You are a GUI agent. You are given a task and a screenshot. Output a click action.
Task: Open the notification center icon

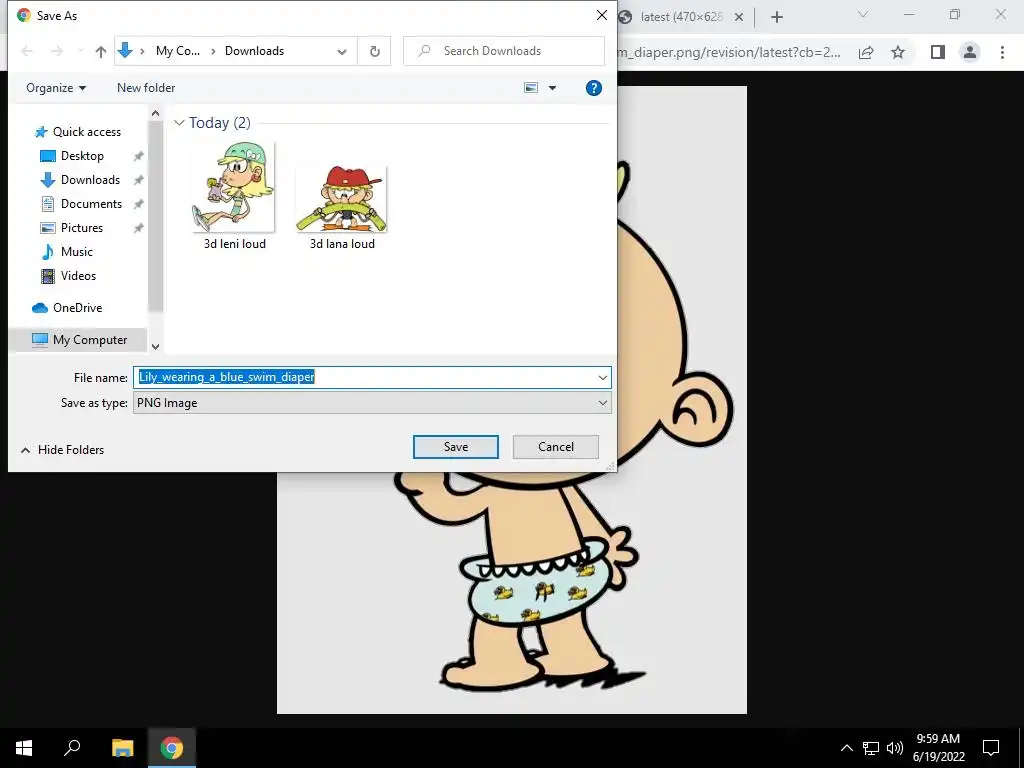click(x=991, y=748)
